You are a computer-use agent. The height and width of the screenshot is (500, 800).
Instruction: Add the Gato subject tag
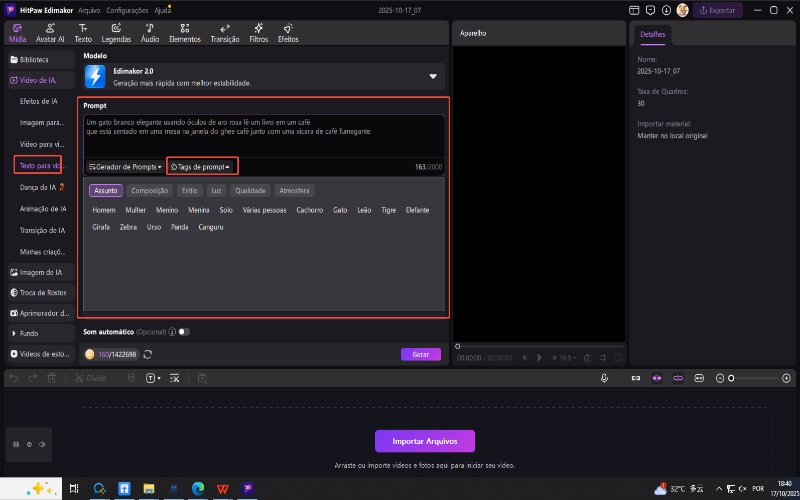pos(340,210)
